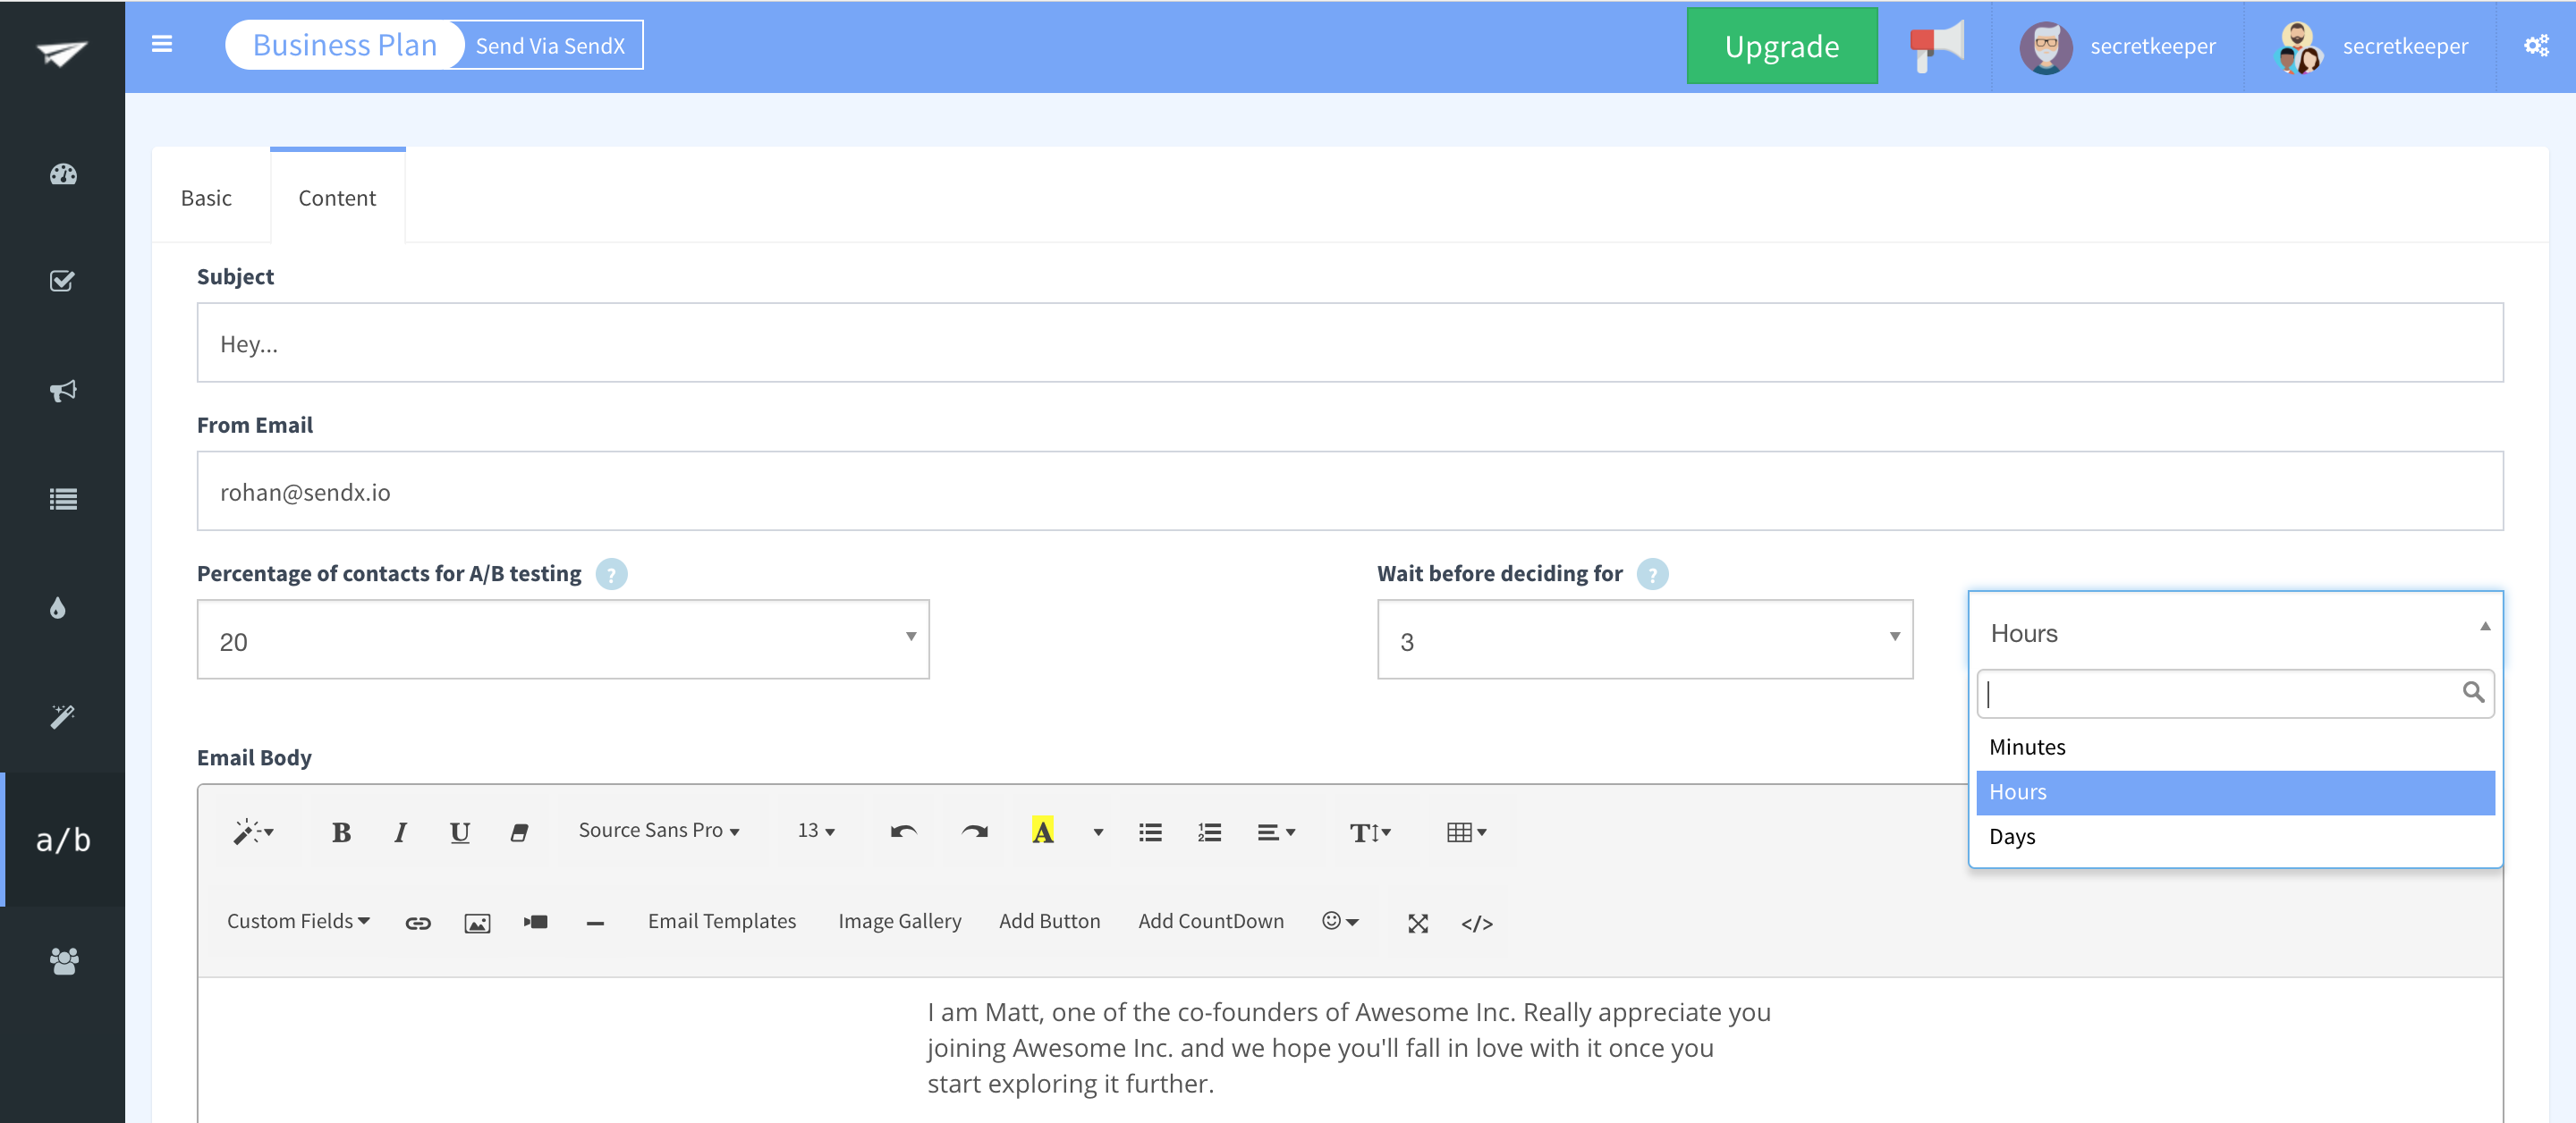Toggle underline formatting in editor

(x=459, y=832)
